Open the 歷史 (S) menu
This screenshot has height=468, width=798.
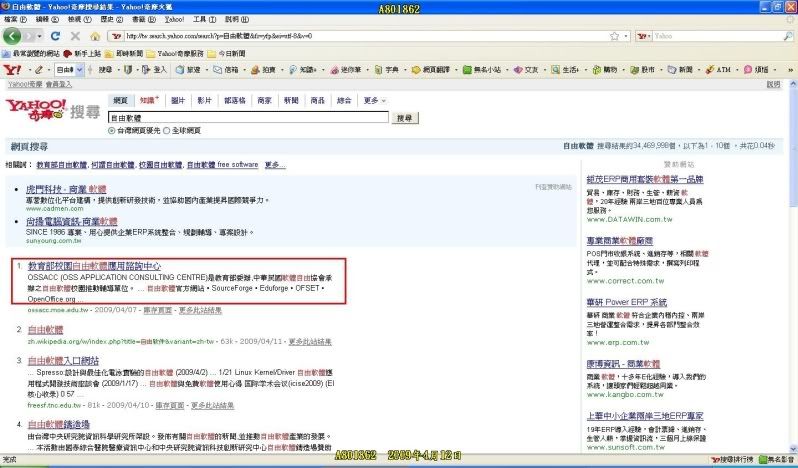pyautogui.click(x=111, y=19)
